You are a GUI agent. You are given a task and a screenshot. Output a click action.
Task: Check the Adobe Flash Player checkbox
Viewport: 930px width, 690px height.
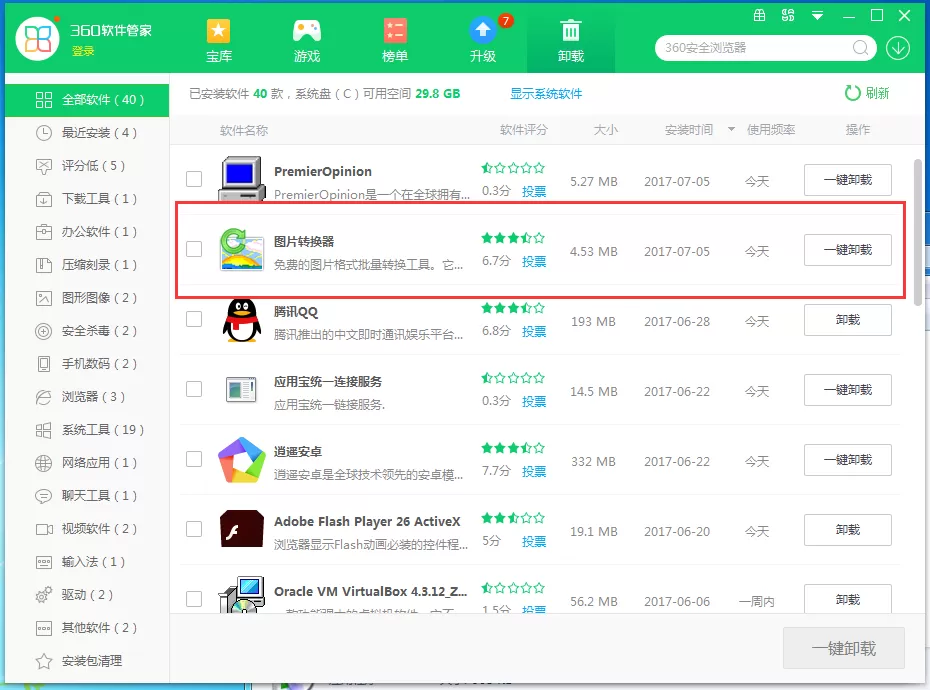tap(194, 529)
